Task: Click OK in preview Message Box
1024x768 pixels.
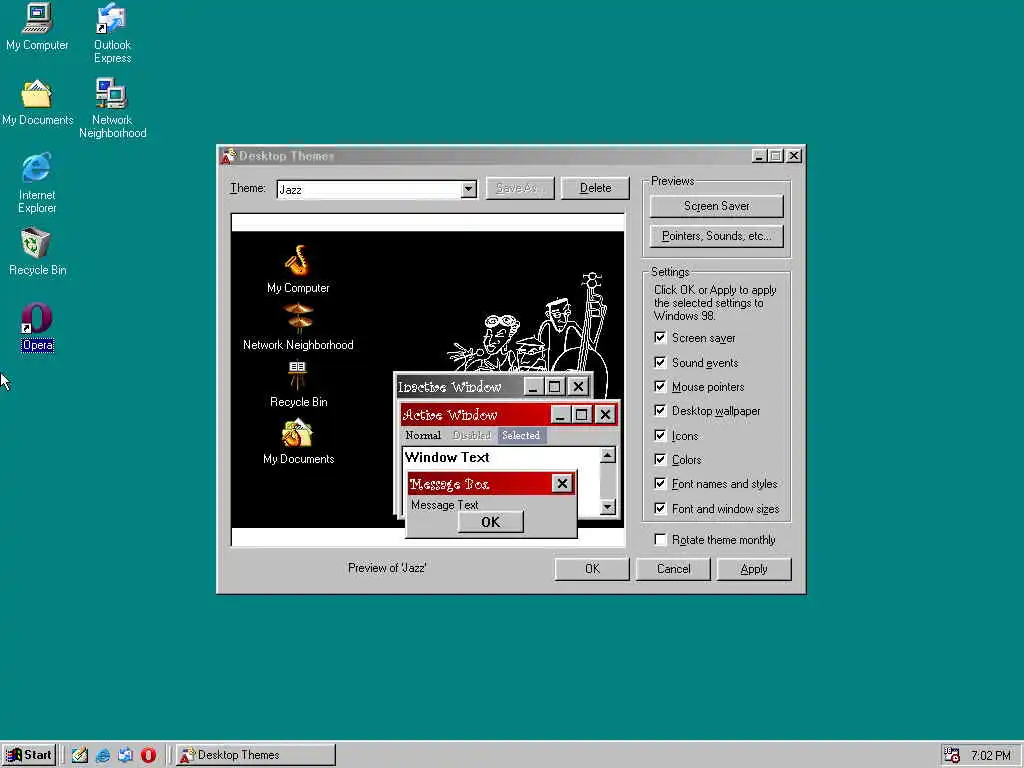Action: [490, 522]
